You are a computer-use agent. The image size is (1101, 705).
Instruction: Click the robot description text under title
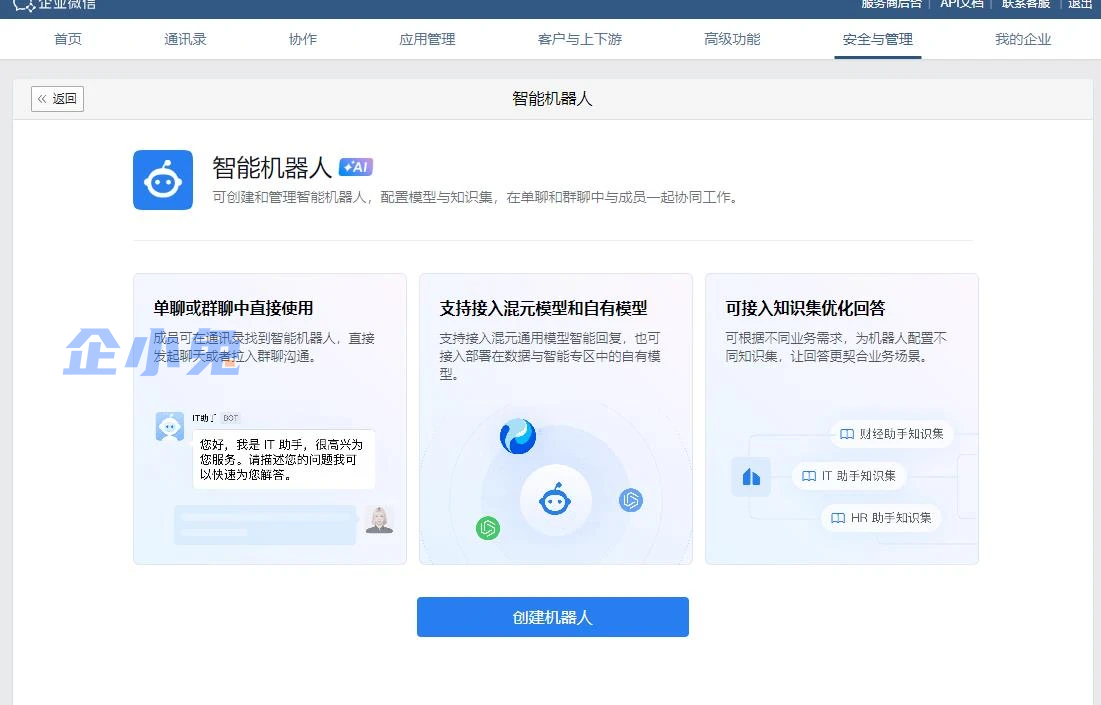point(477,197)
